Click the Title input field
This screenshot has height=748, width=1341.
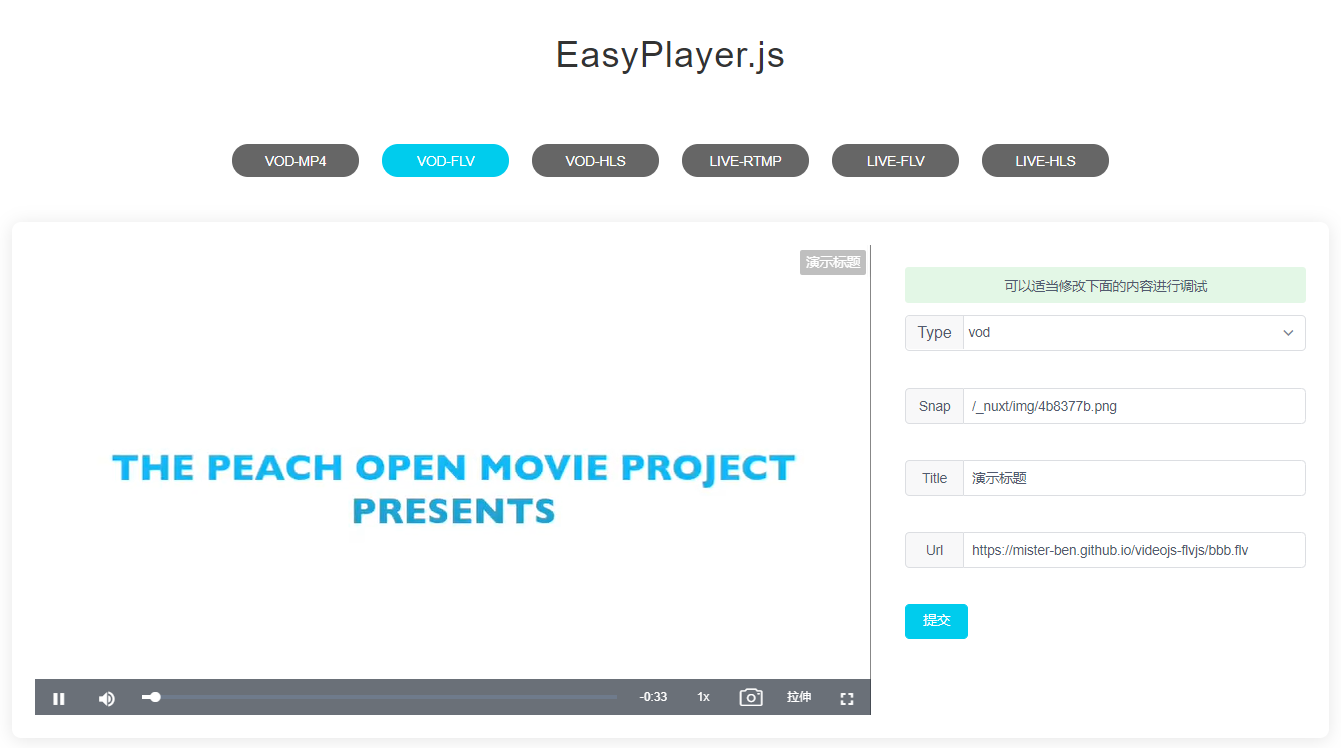(1134, 478)
